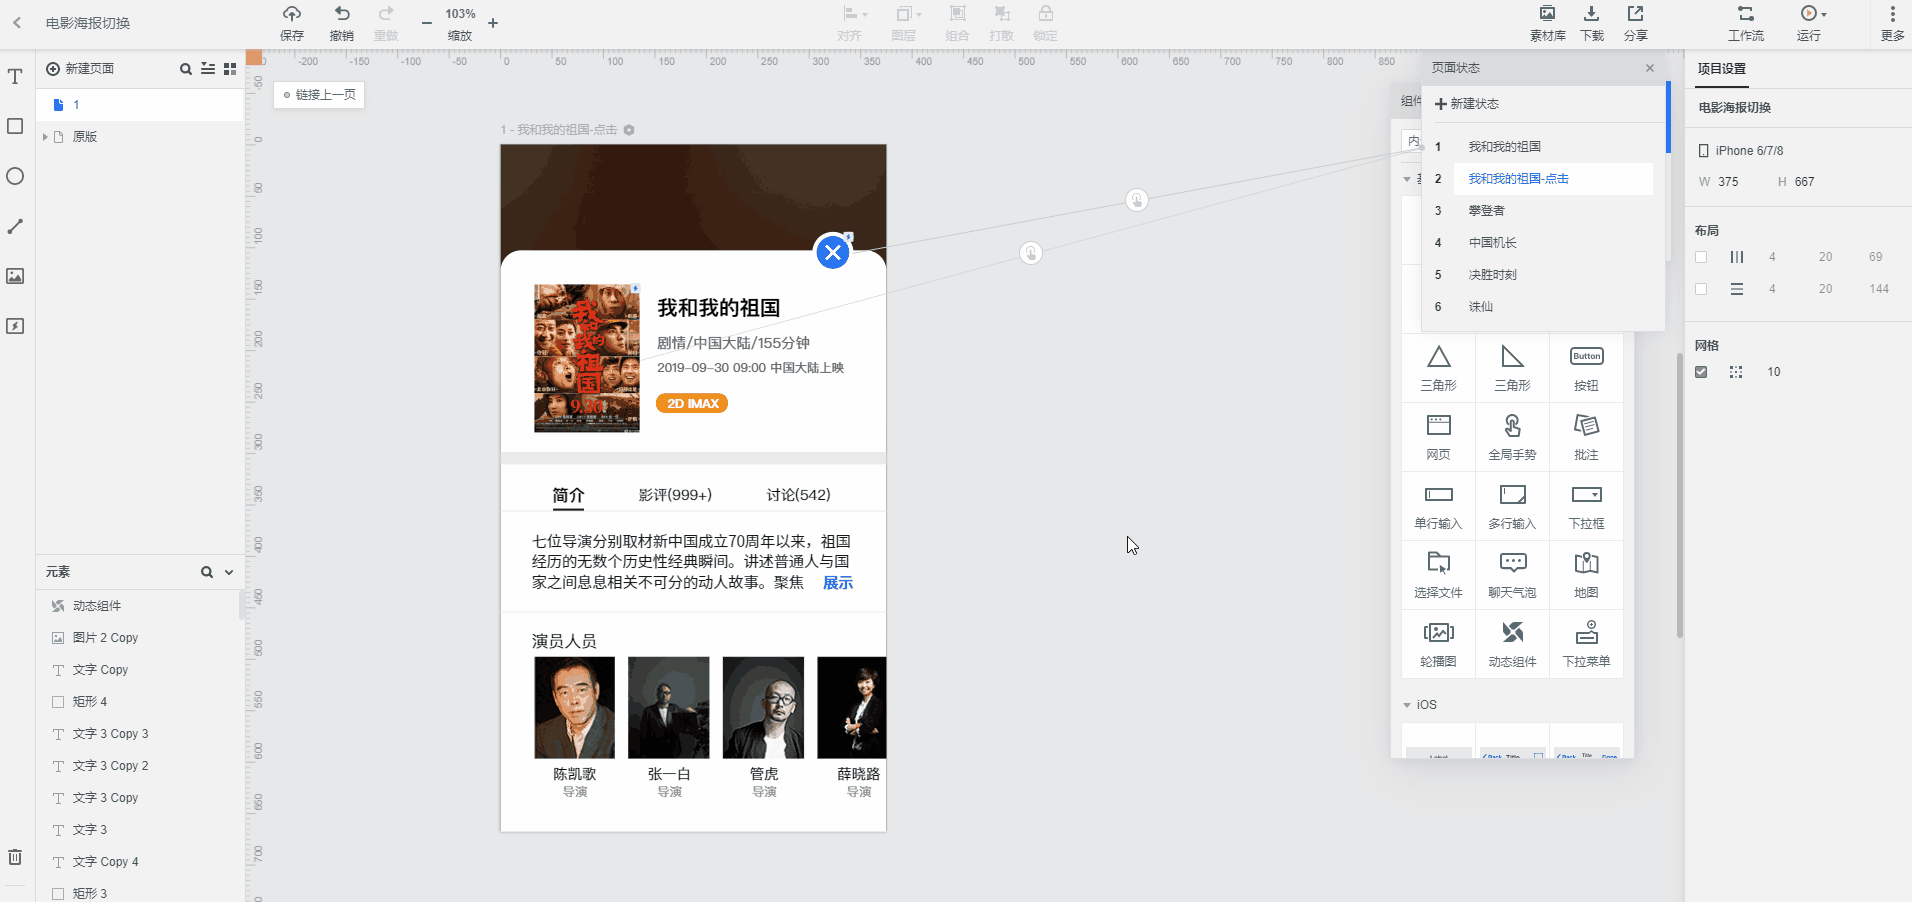Add the 网页 webpage component

pos(1438,437)
